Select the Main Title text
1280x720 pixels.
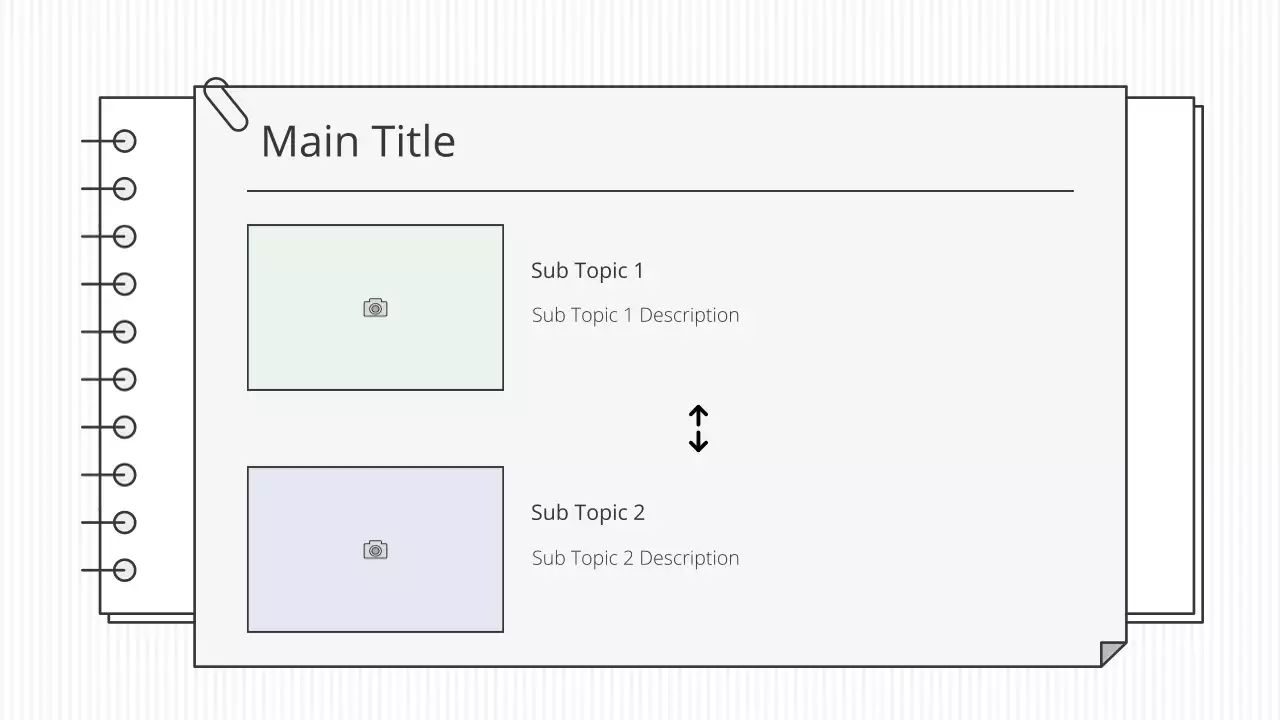(358, 141)
